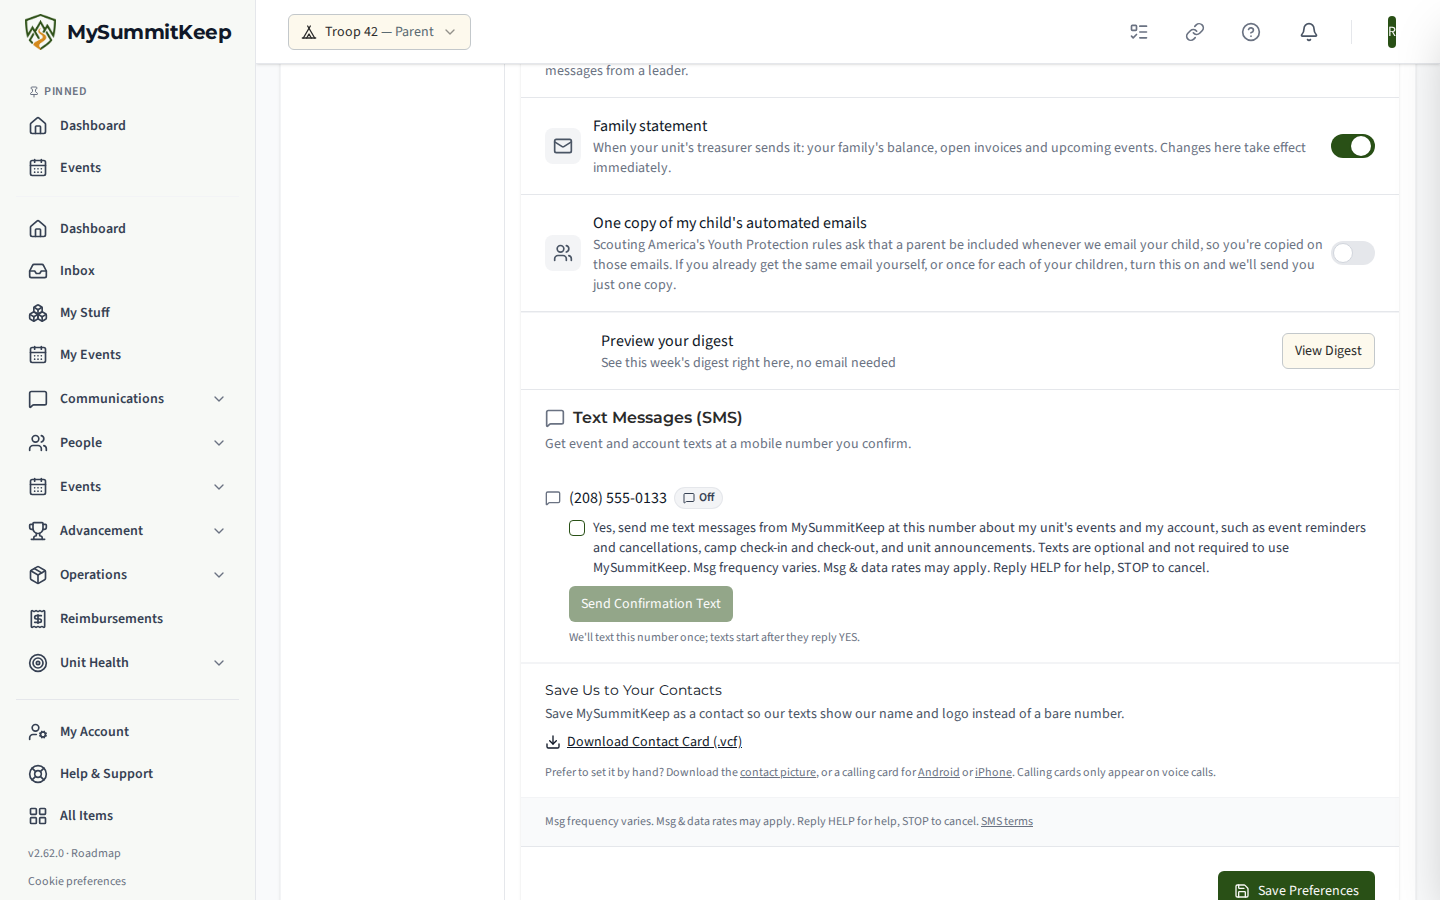This screenshot has height=900, width=1440.
Task: Turn off the Family statement toggle
Action: (1353, 146)
